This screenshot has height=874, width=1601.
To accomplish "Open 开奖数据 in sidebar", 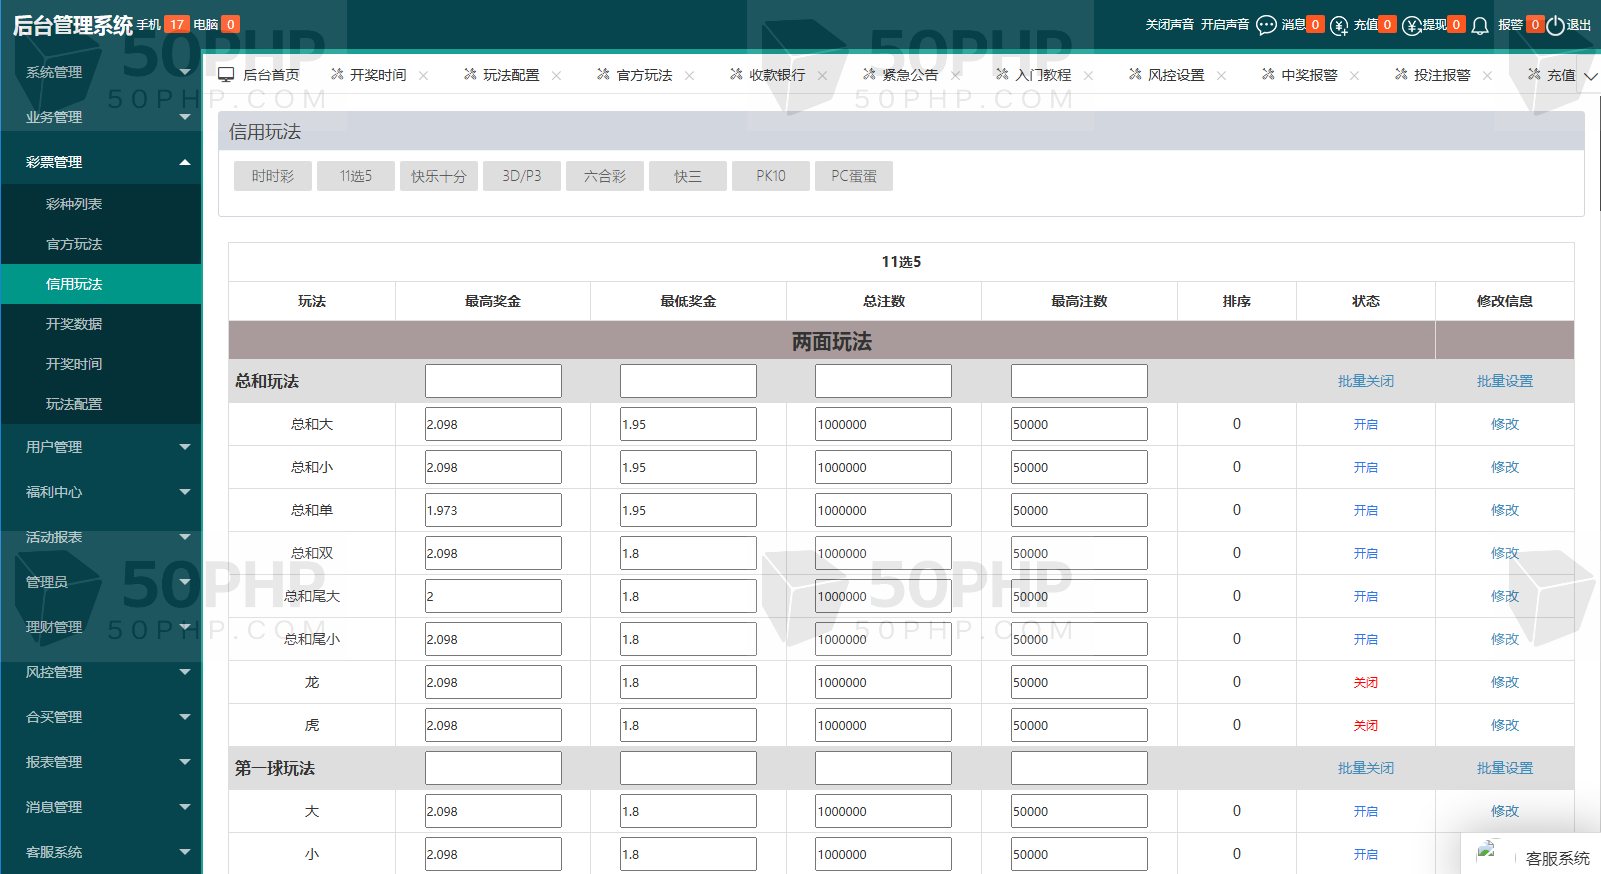I will (x=74, y=324).
